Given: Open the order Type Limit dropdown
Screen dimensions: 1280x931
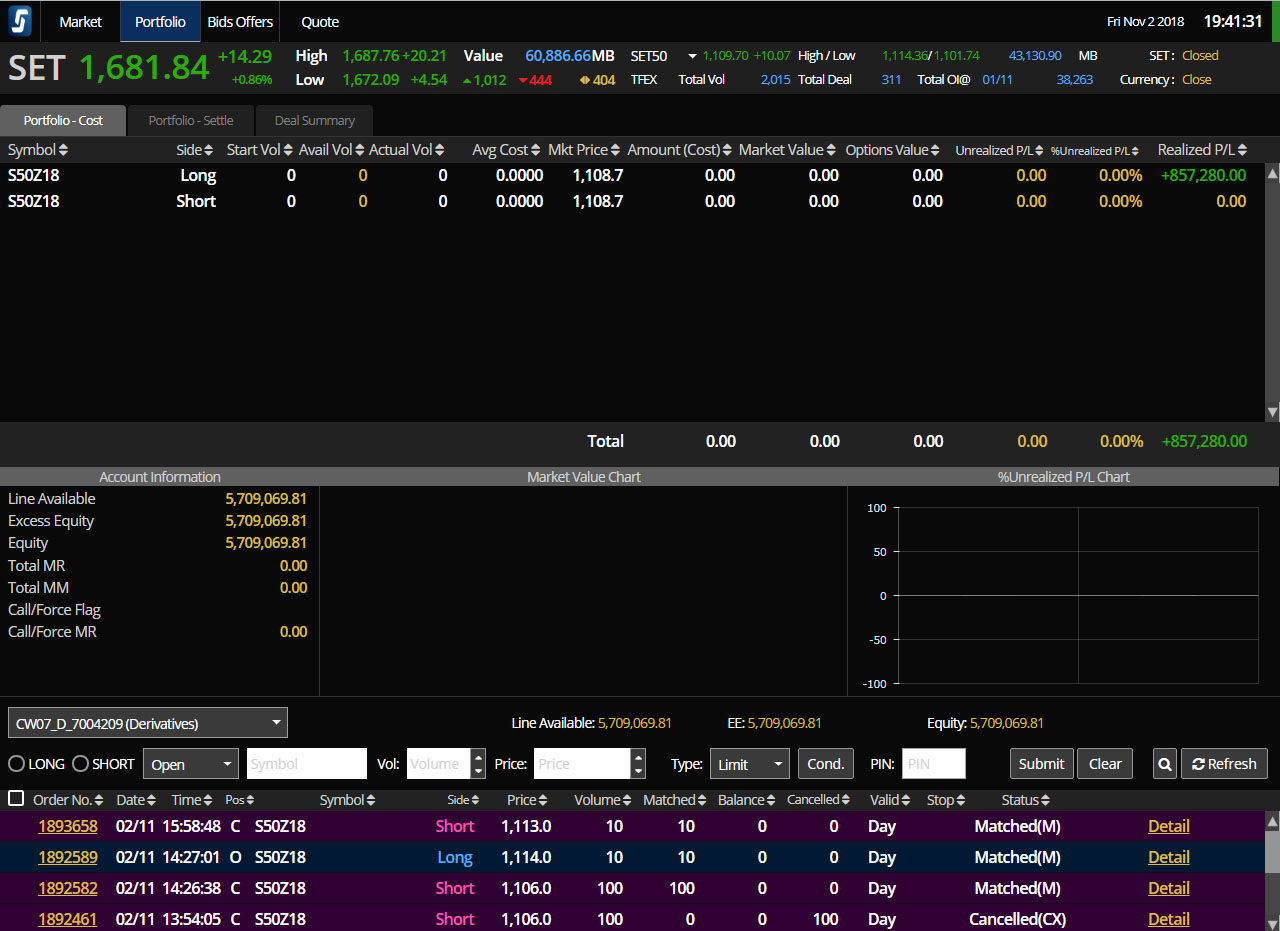Looking at the screenshot, I should pyautogui.click(x=749, y=764).
